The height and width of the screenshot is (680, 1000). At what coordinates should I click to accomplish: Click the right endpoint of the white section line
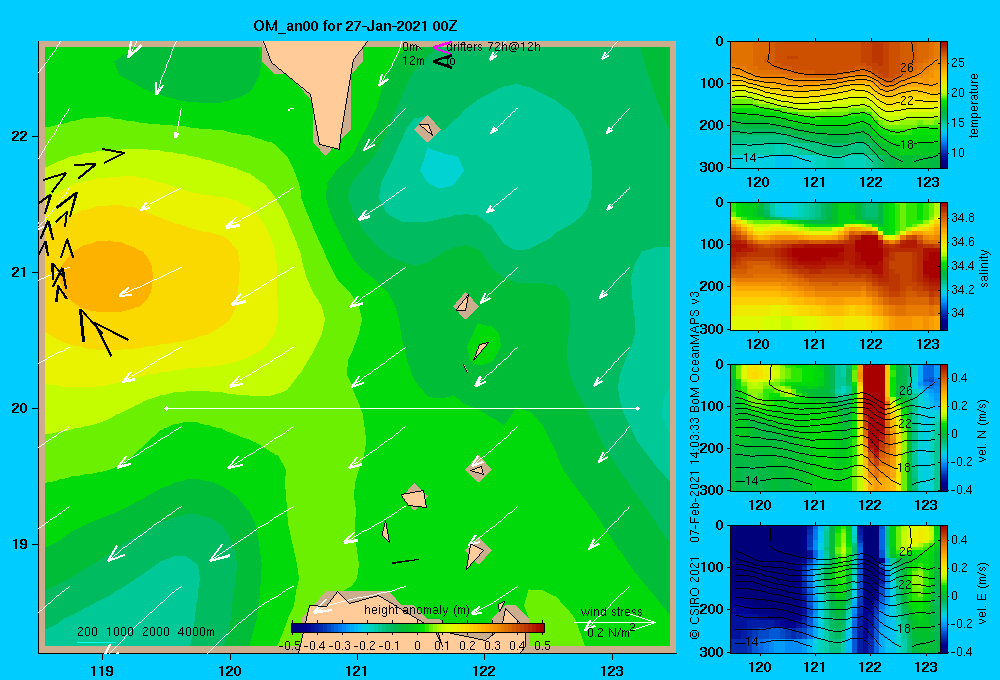pos(638,408)
